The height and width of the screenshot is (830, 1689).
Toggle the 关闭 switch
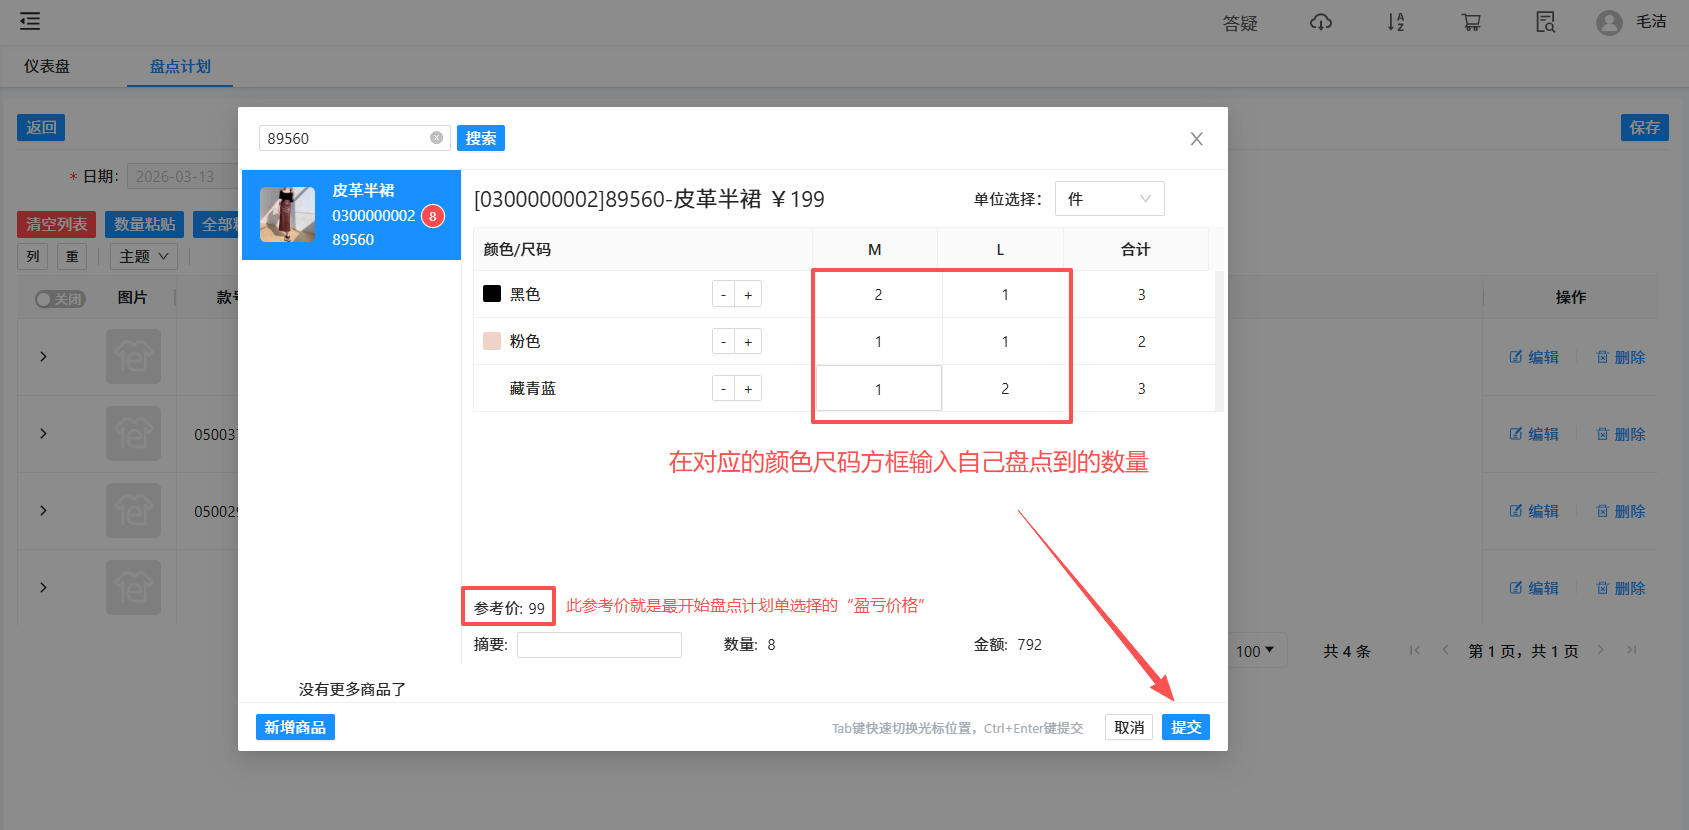(60, 298)
